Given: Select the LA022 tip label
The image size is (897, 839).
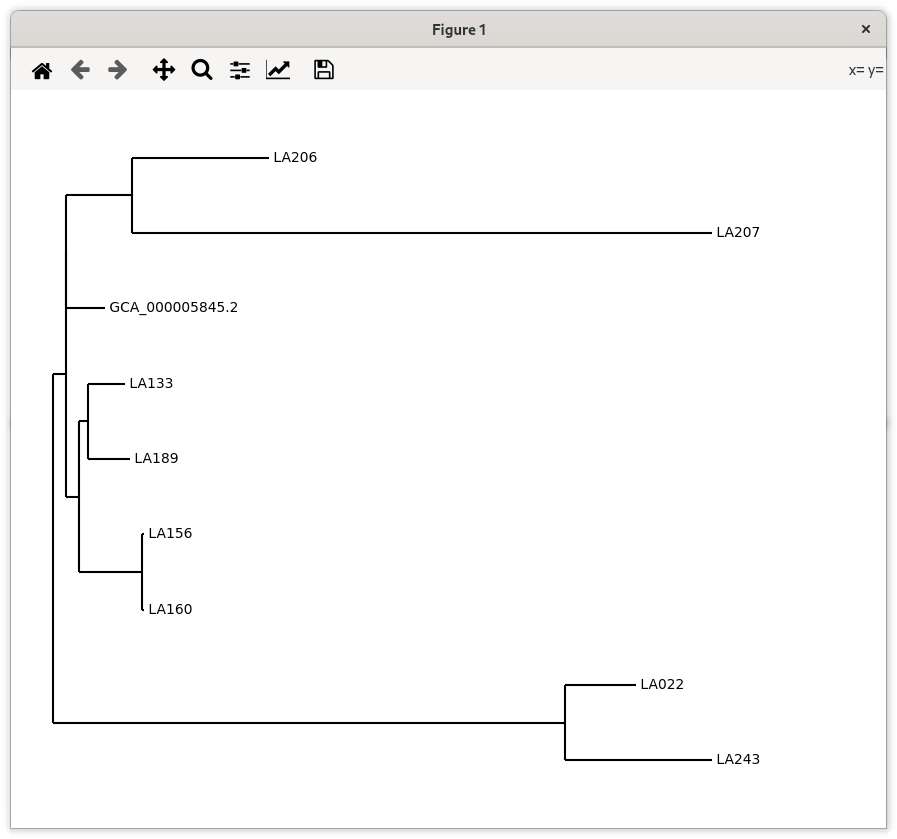Looking at the screenshot, I should pyautogui.click(x=662, y=685).
